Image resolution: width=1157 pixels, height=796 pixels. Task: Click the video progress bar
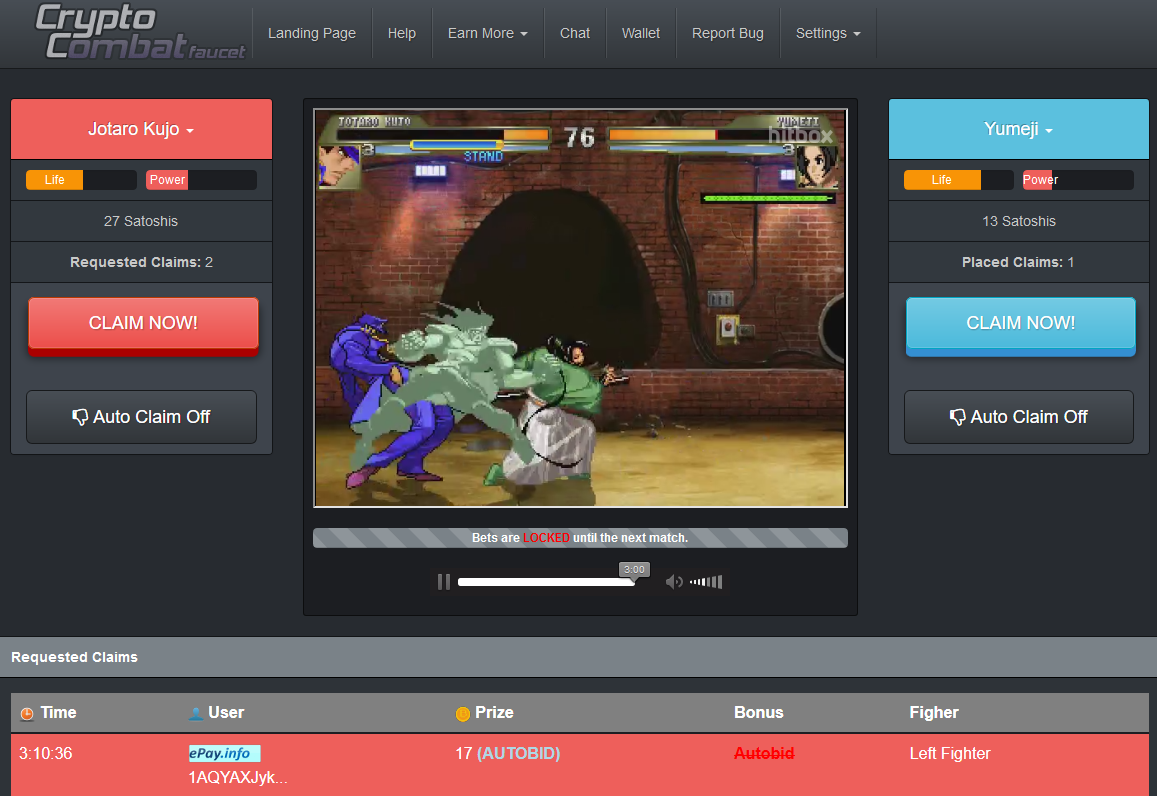coord(546,582)
